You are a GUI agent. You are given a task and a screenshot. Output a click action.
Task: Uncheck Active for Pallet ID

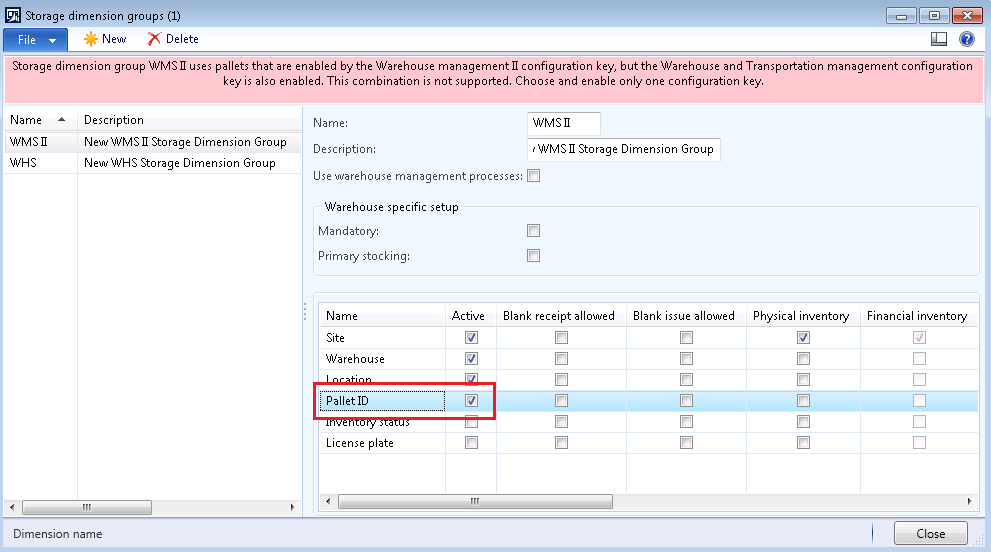click(x=472, y=401)
